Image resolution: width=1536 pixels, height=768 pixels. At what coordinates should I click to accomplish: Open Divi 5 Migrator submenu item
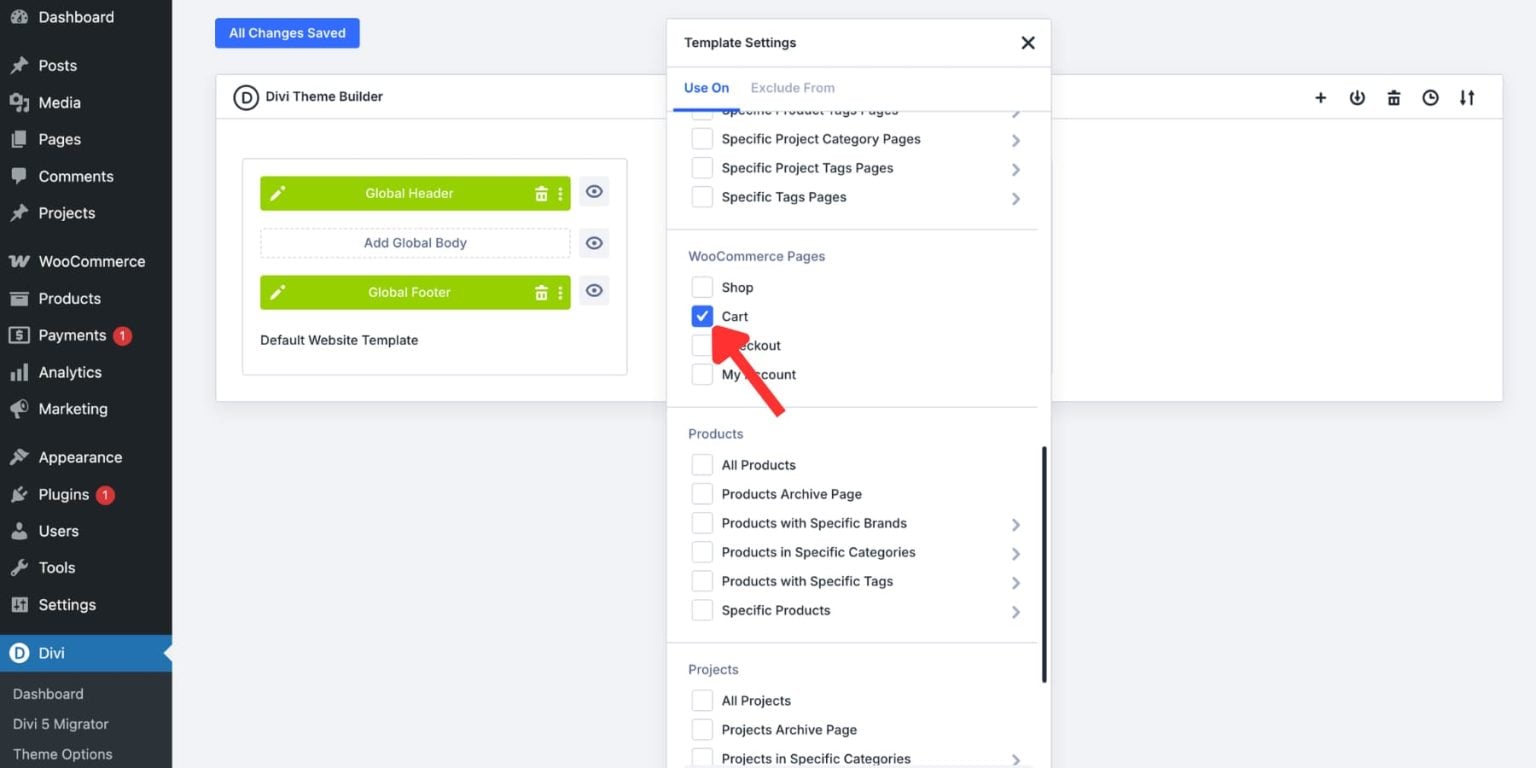61,724
